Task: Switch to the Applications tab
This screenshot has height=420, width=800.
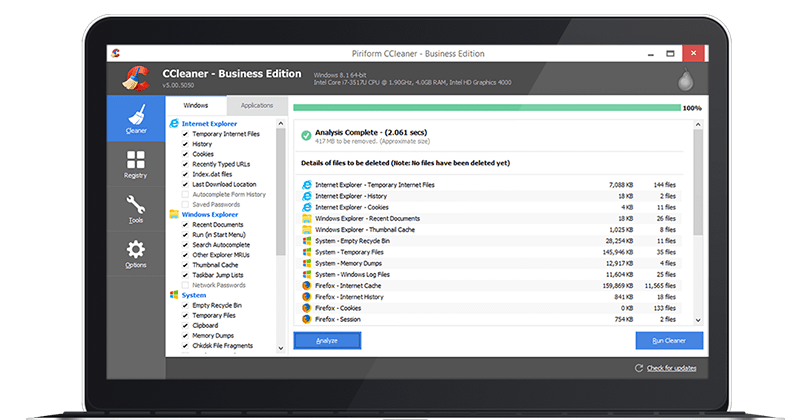Action: 257,105
